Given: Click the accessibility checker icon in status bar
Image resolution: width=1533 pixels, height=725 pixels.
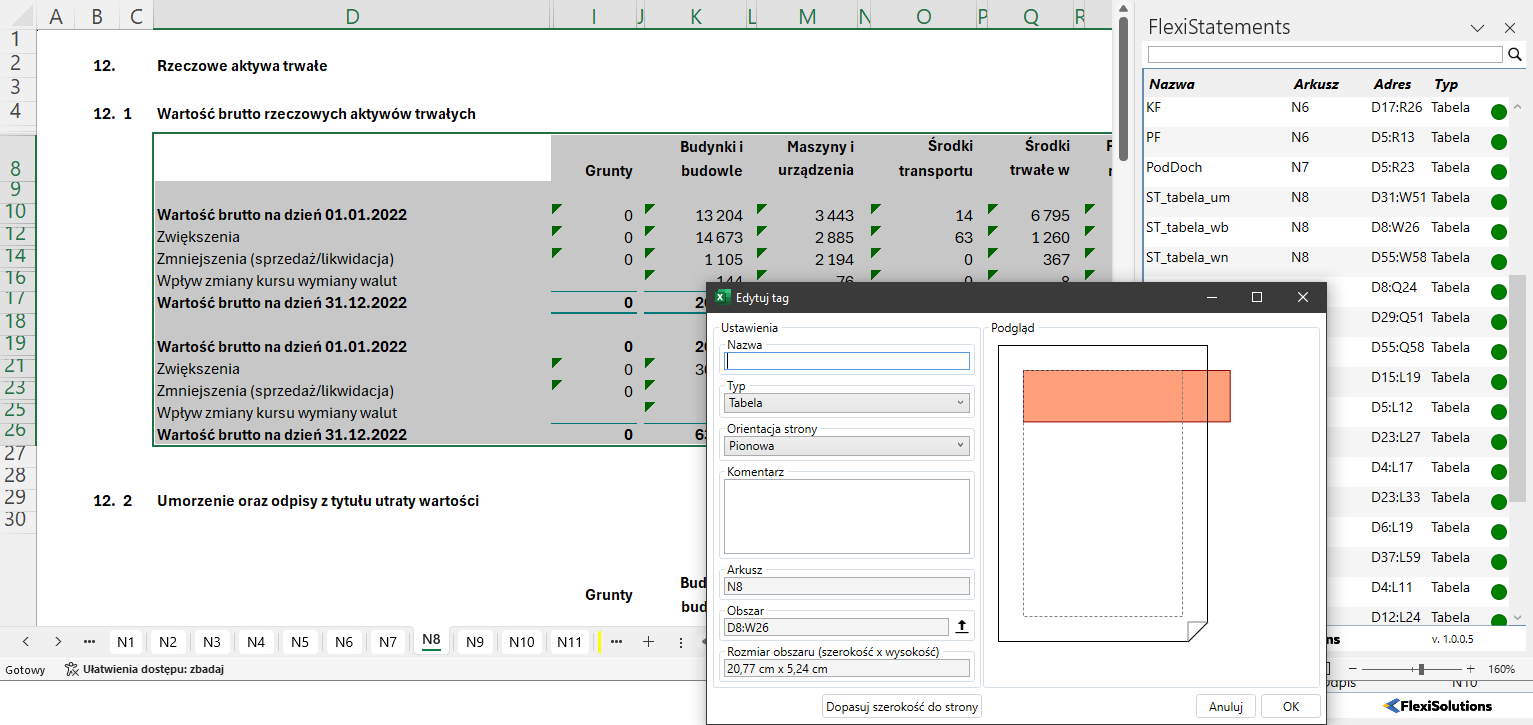Looking at the screenshot, I should [71, 669].
